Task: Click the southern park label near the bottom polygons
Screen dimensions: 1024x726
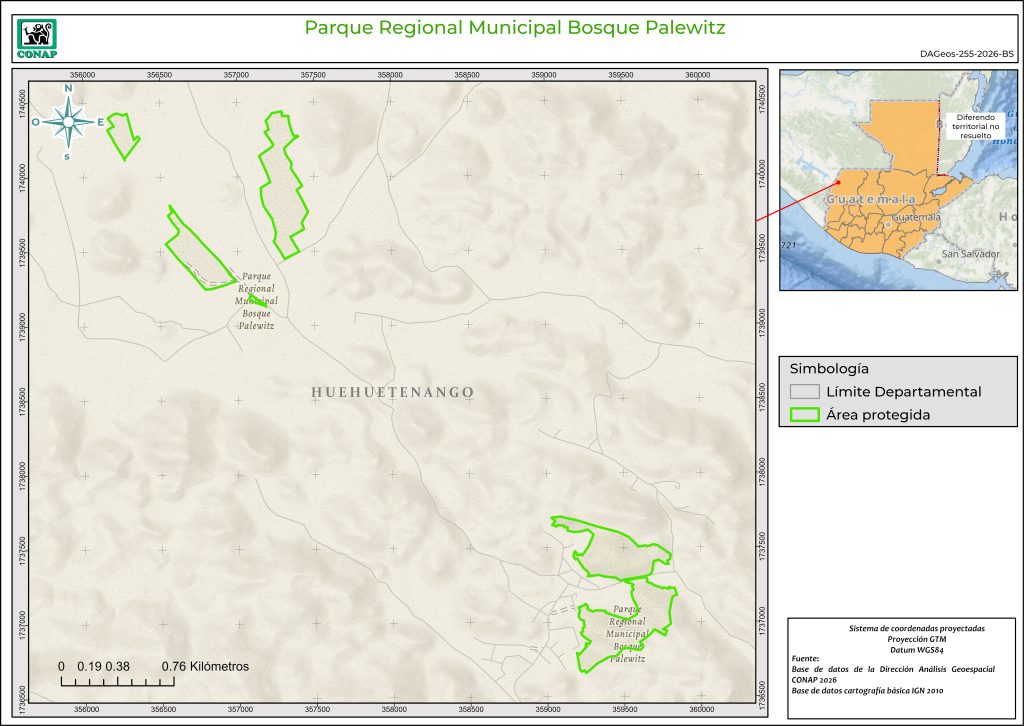Action: [x=626, y=633]
